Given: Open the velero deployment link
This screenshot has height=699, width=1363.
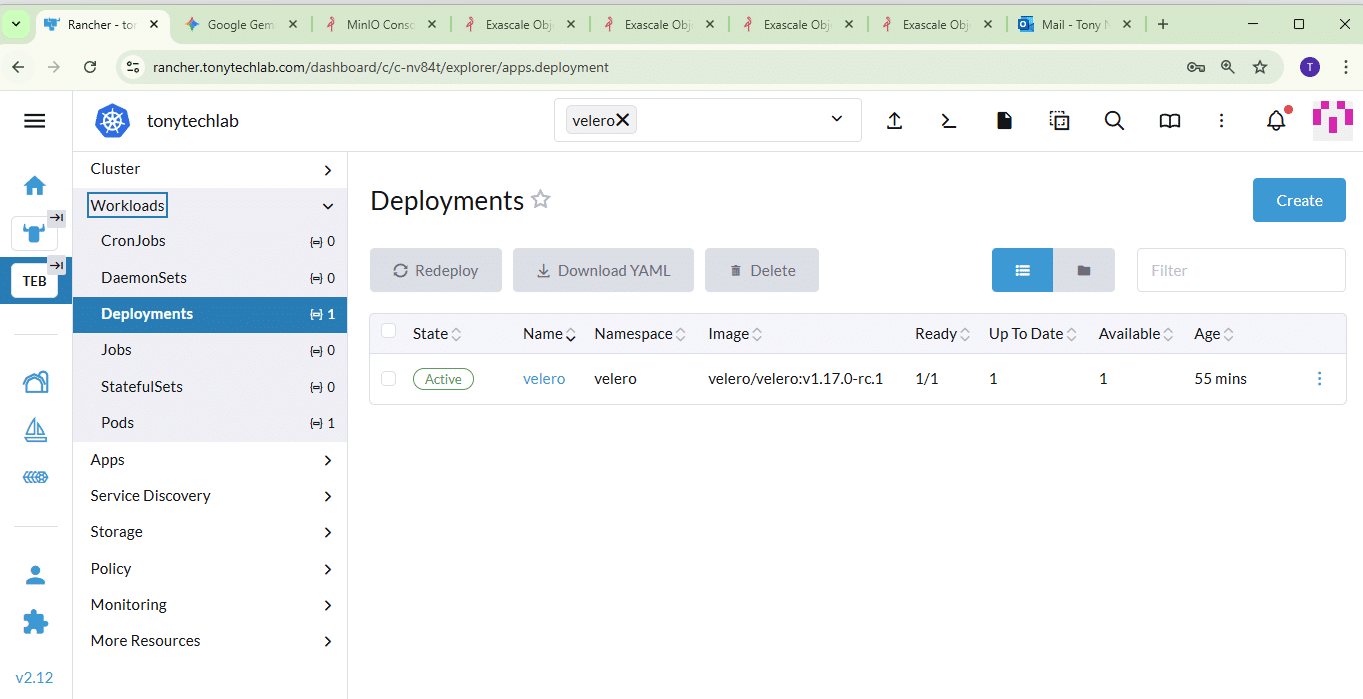Looking at the screenshot, I should pyautogui.click(x=544, y=379).
